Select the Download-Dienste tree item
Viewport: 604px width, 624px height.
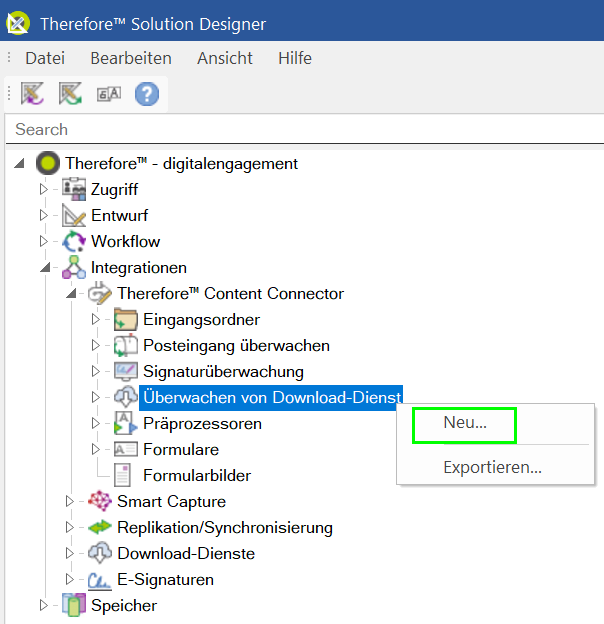tap(185, 554)
